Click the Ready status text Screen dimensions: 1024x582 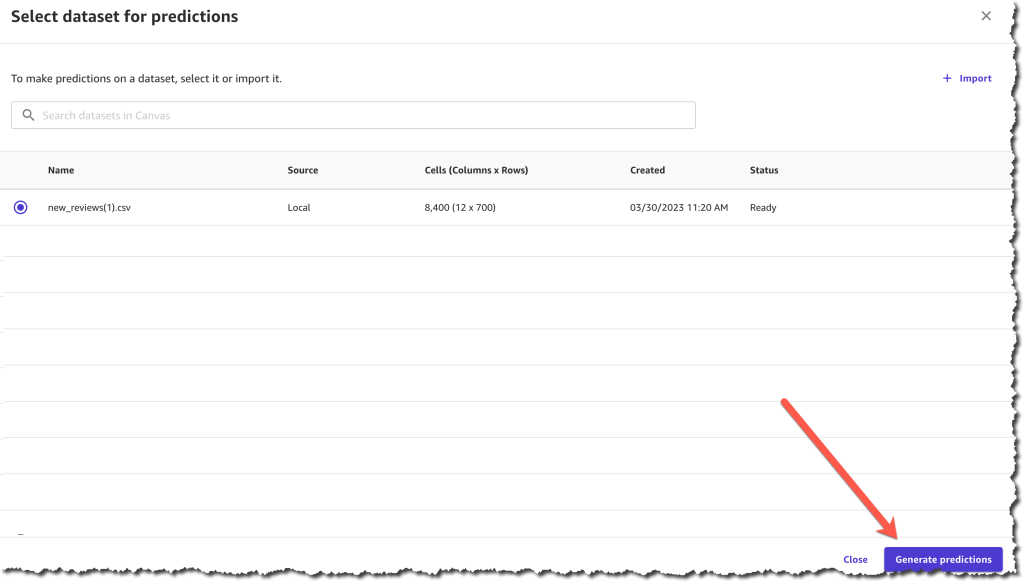coord(762,207)
